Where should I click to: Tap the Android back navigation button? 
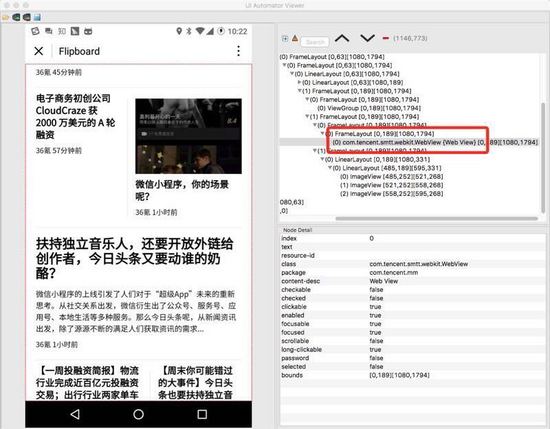(x=75, y=414)
